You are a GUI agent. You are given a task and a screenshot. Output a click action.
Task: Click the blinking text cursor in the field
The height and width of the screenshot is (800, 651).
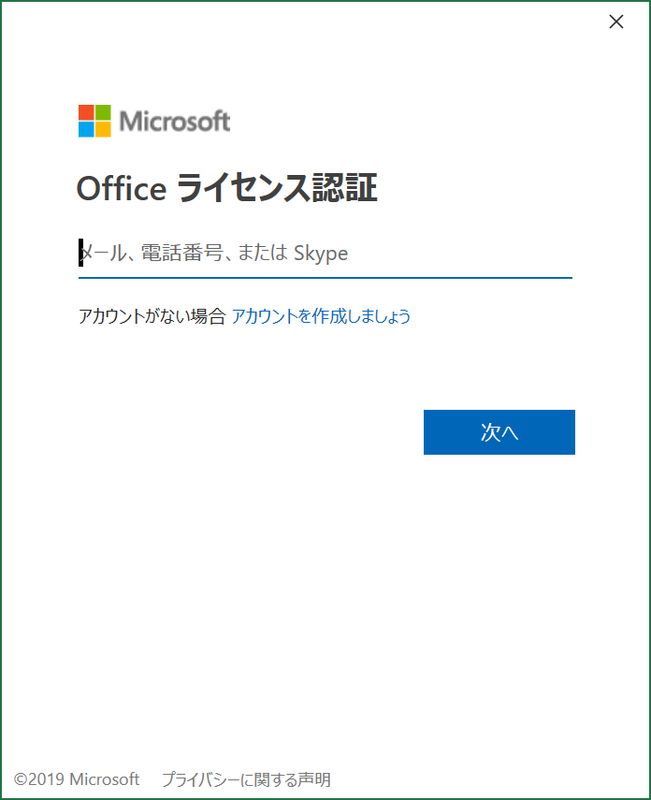point(80,253)
